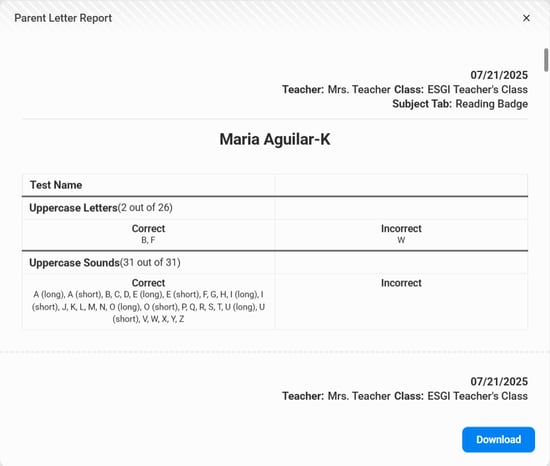The image size is (550, 466).
Task: Click the correct letters B, F
Action: point(148,240)
